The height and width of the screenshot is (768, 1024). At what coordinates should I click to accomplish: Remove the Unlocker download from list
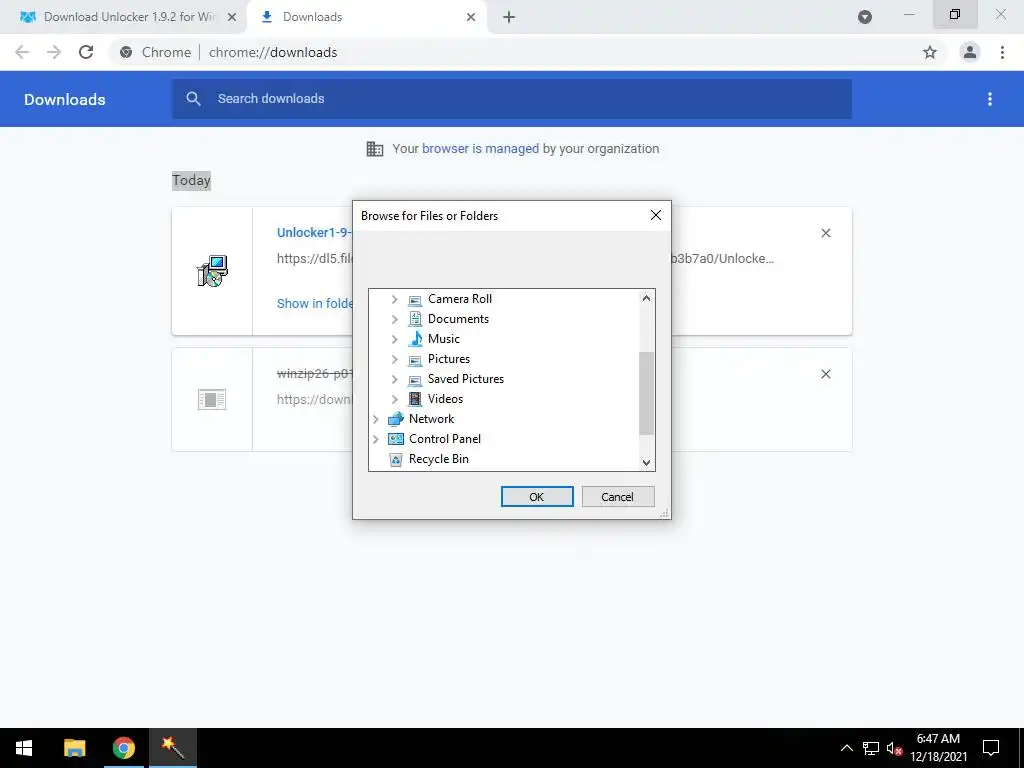point(826,233)
